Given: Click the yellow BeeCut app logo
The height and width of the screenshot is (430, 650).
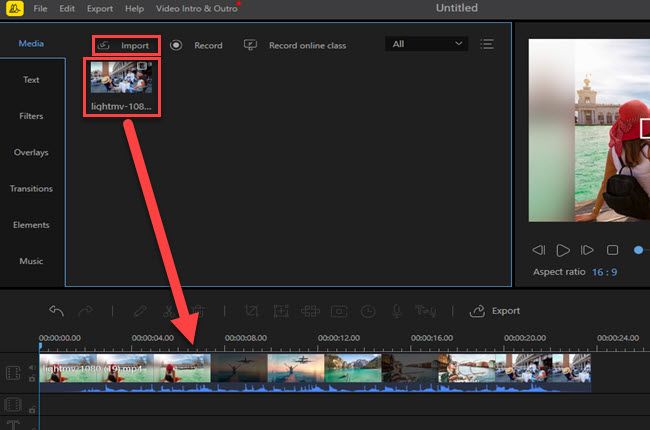Looking at the screenshot, I should (x=15, y=8).
